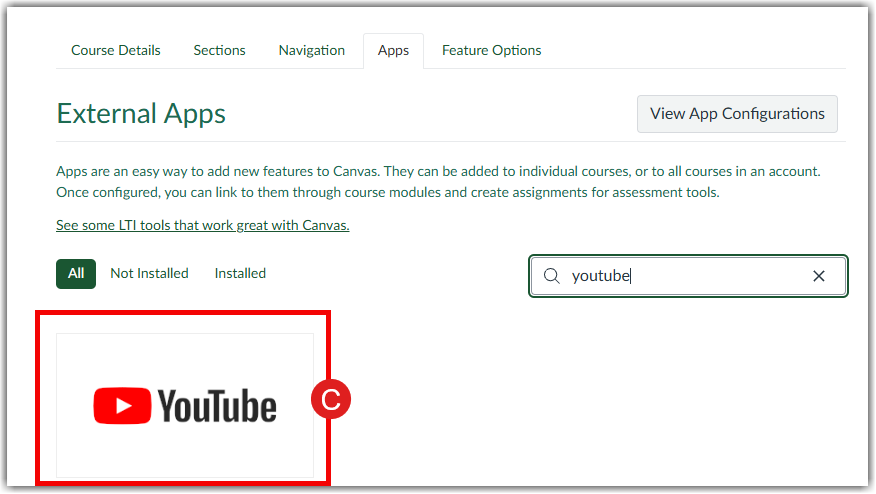Click the 'Apps are an easy way' description line

click(438, 171)
